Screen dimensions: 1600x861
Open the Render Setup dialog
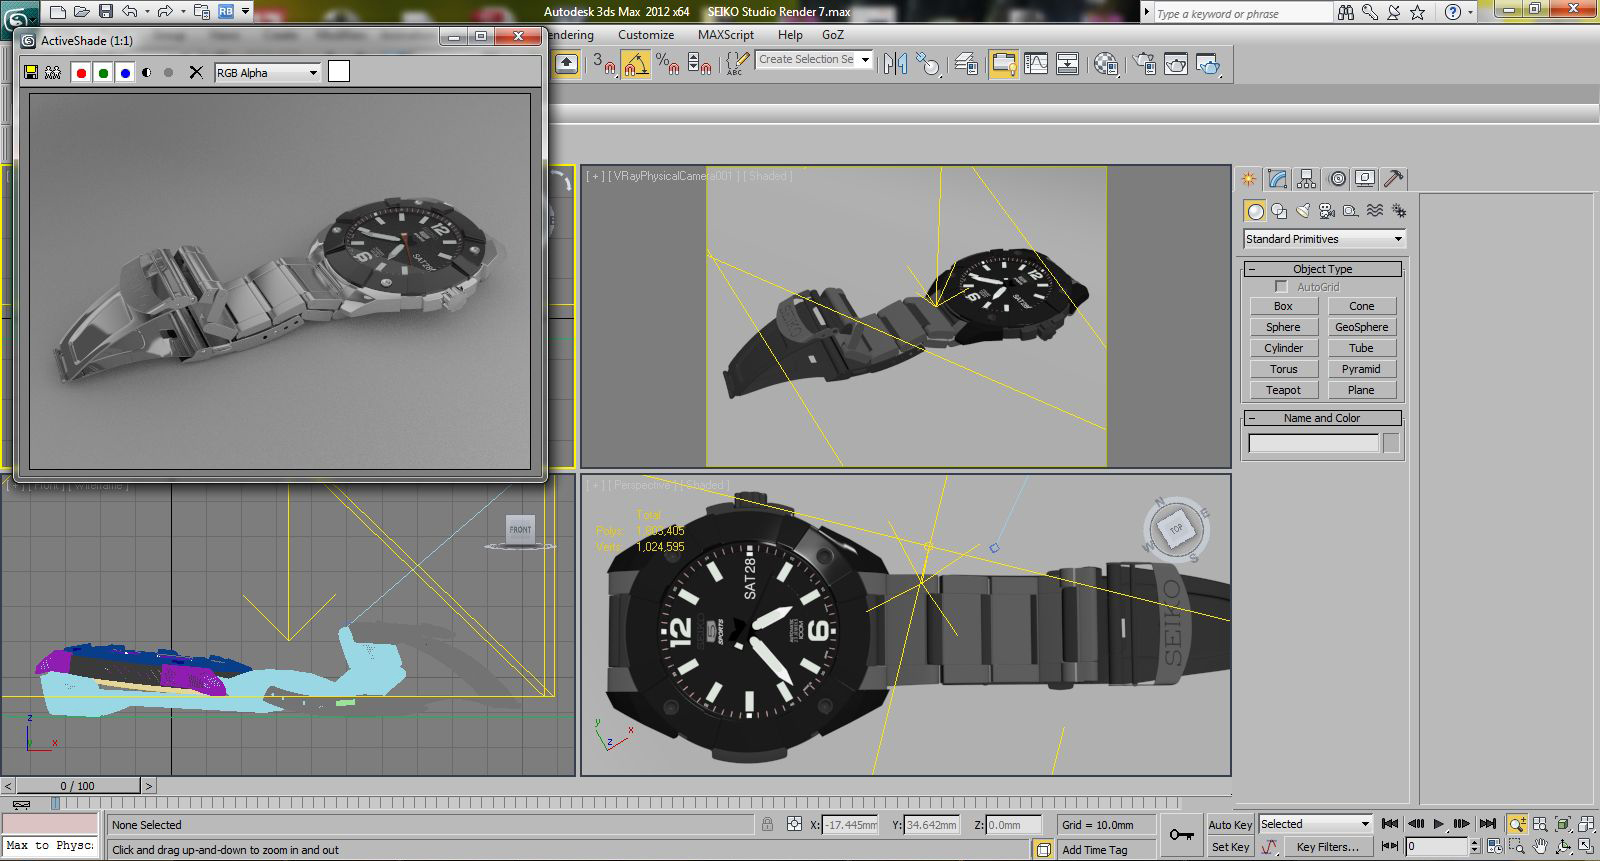point(1144,64)
